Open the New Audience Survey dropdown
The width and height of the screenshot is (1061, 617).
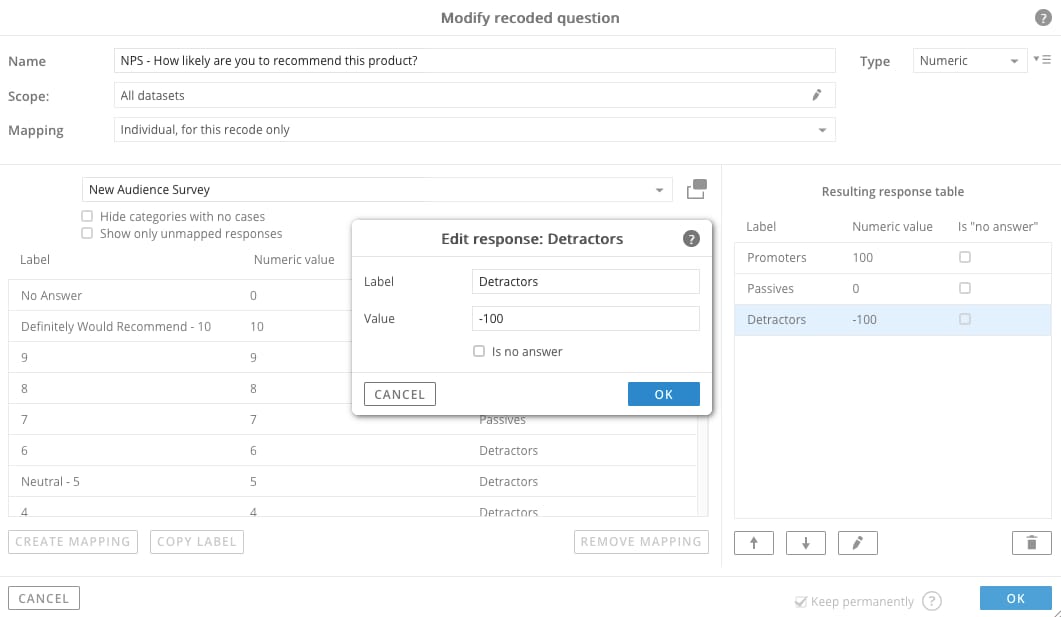coord(375,189)
